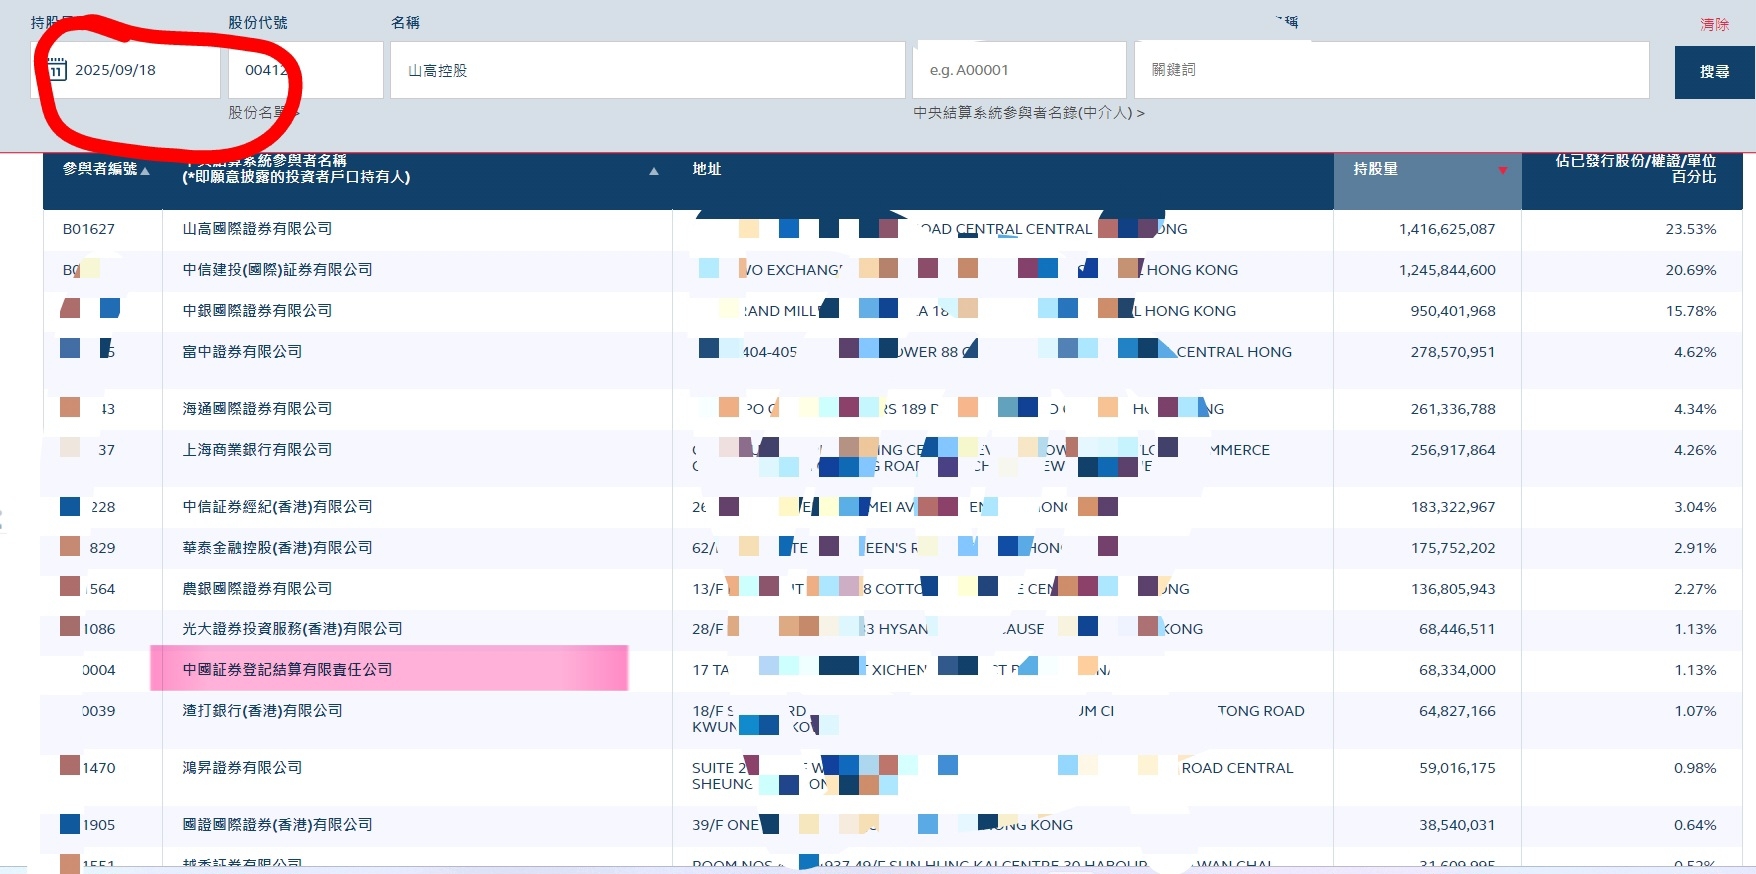1756x874 pixels.
Task: Sort by participant name column arrow
Action: [654, 171]
